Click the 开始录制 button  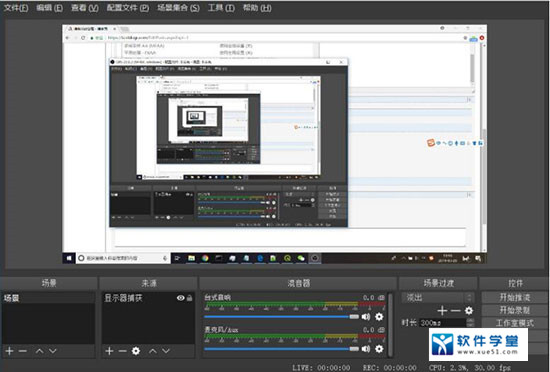click(515, 310)
